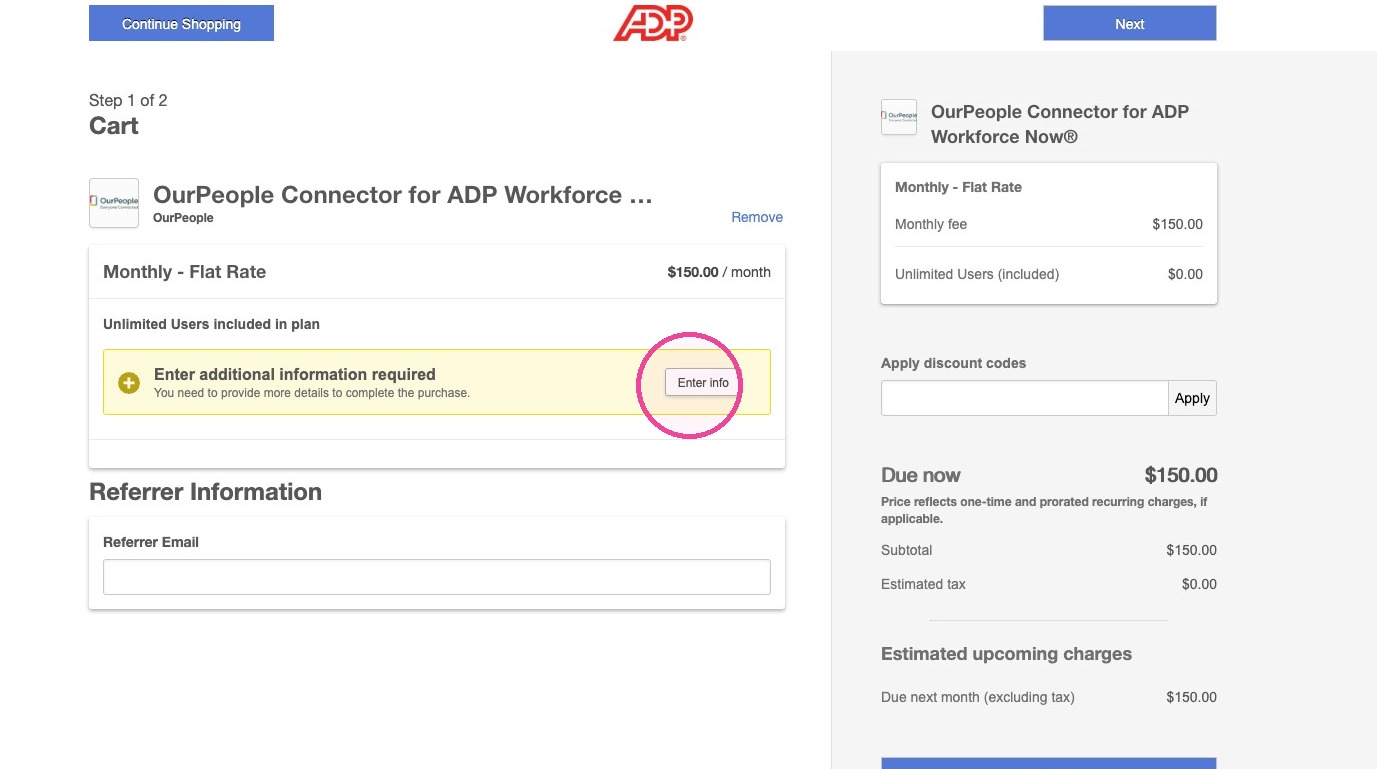The height and width of the screenshot is (769, 1377).
Task: Select the 'Referrer Information' heading
Action: click(x=206, y=492)
